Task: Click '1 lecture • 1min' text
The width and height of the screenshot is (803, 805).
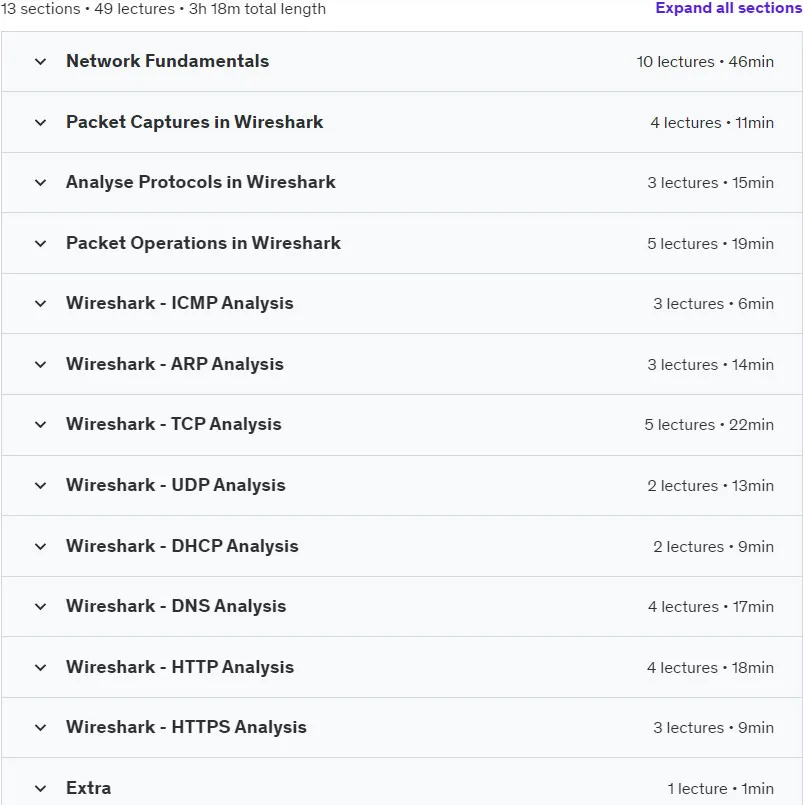Action: pyautogui.click(x=720, y=789)
